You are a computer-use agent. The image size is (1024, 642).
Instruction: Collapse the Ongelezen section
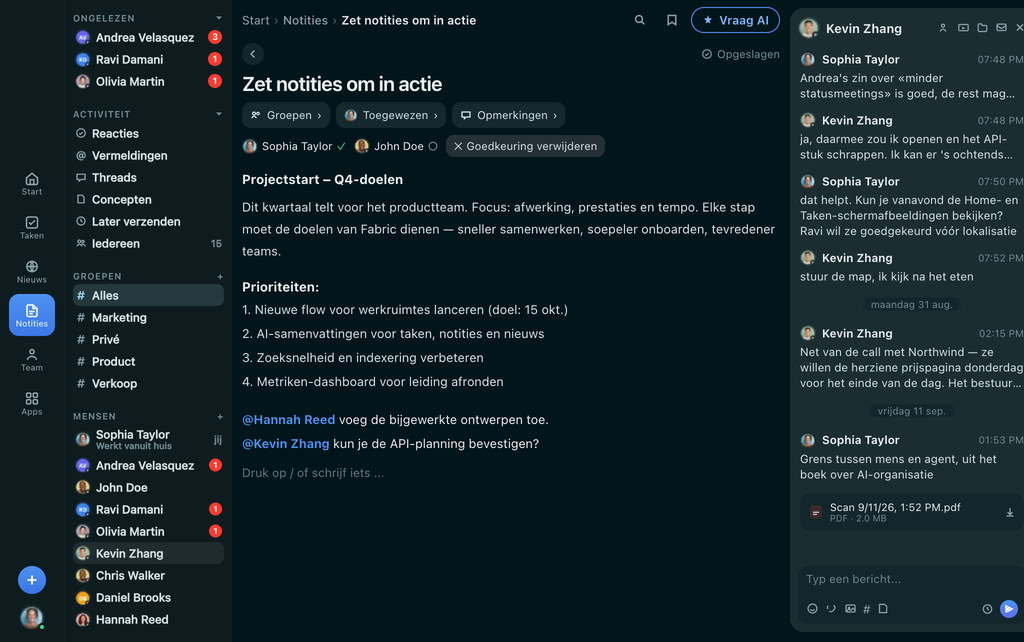click(219, 18)
